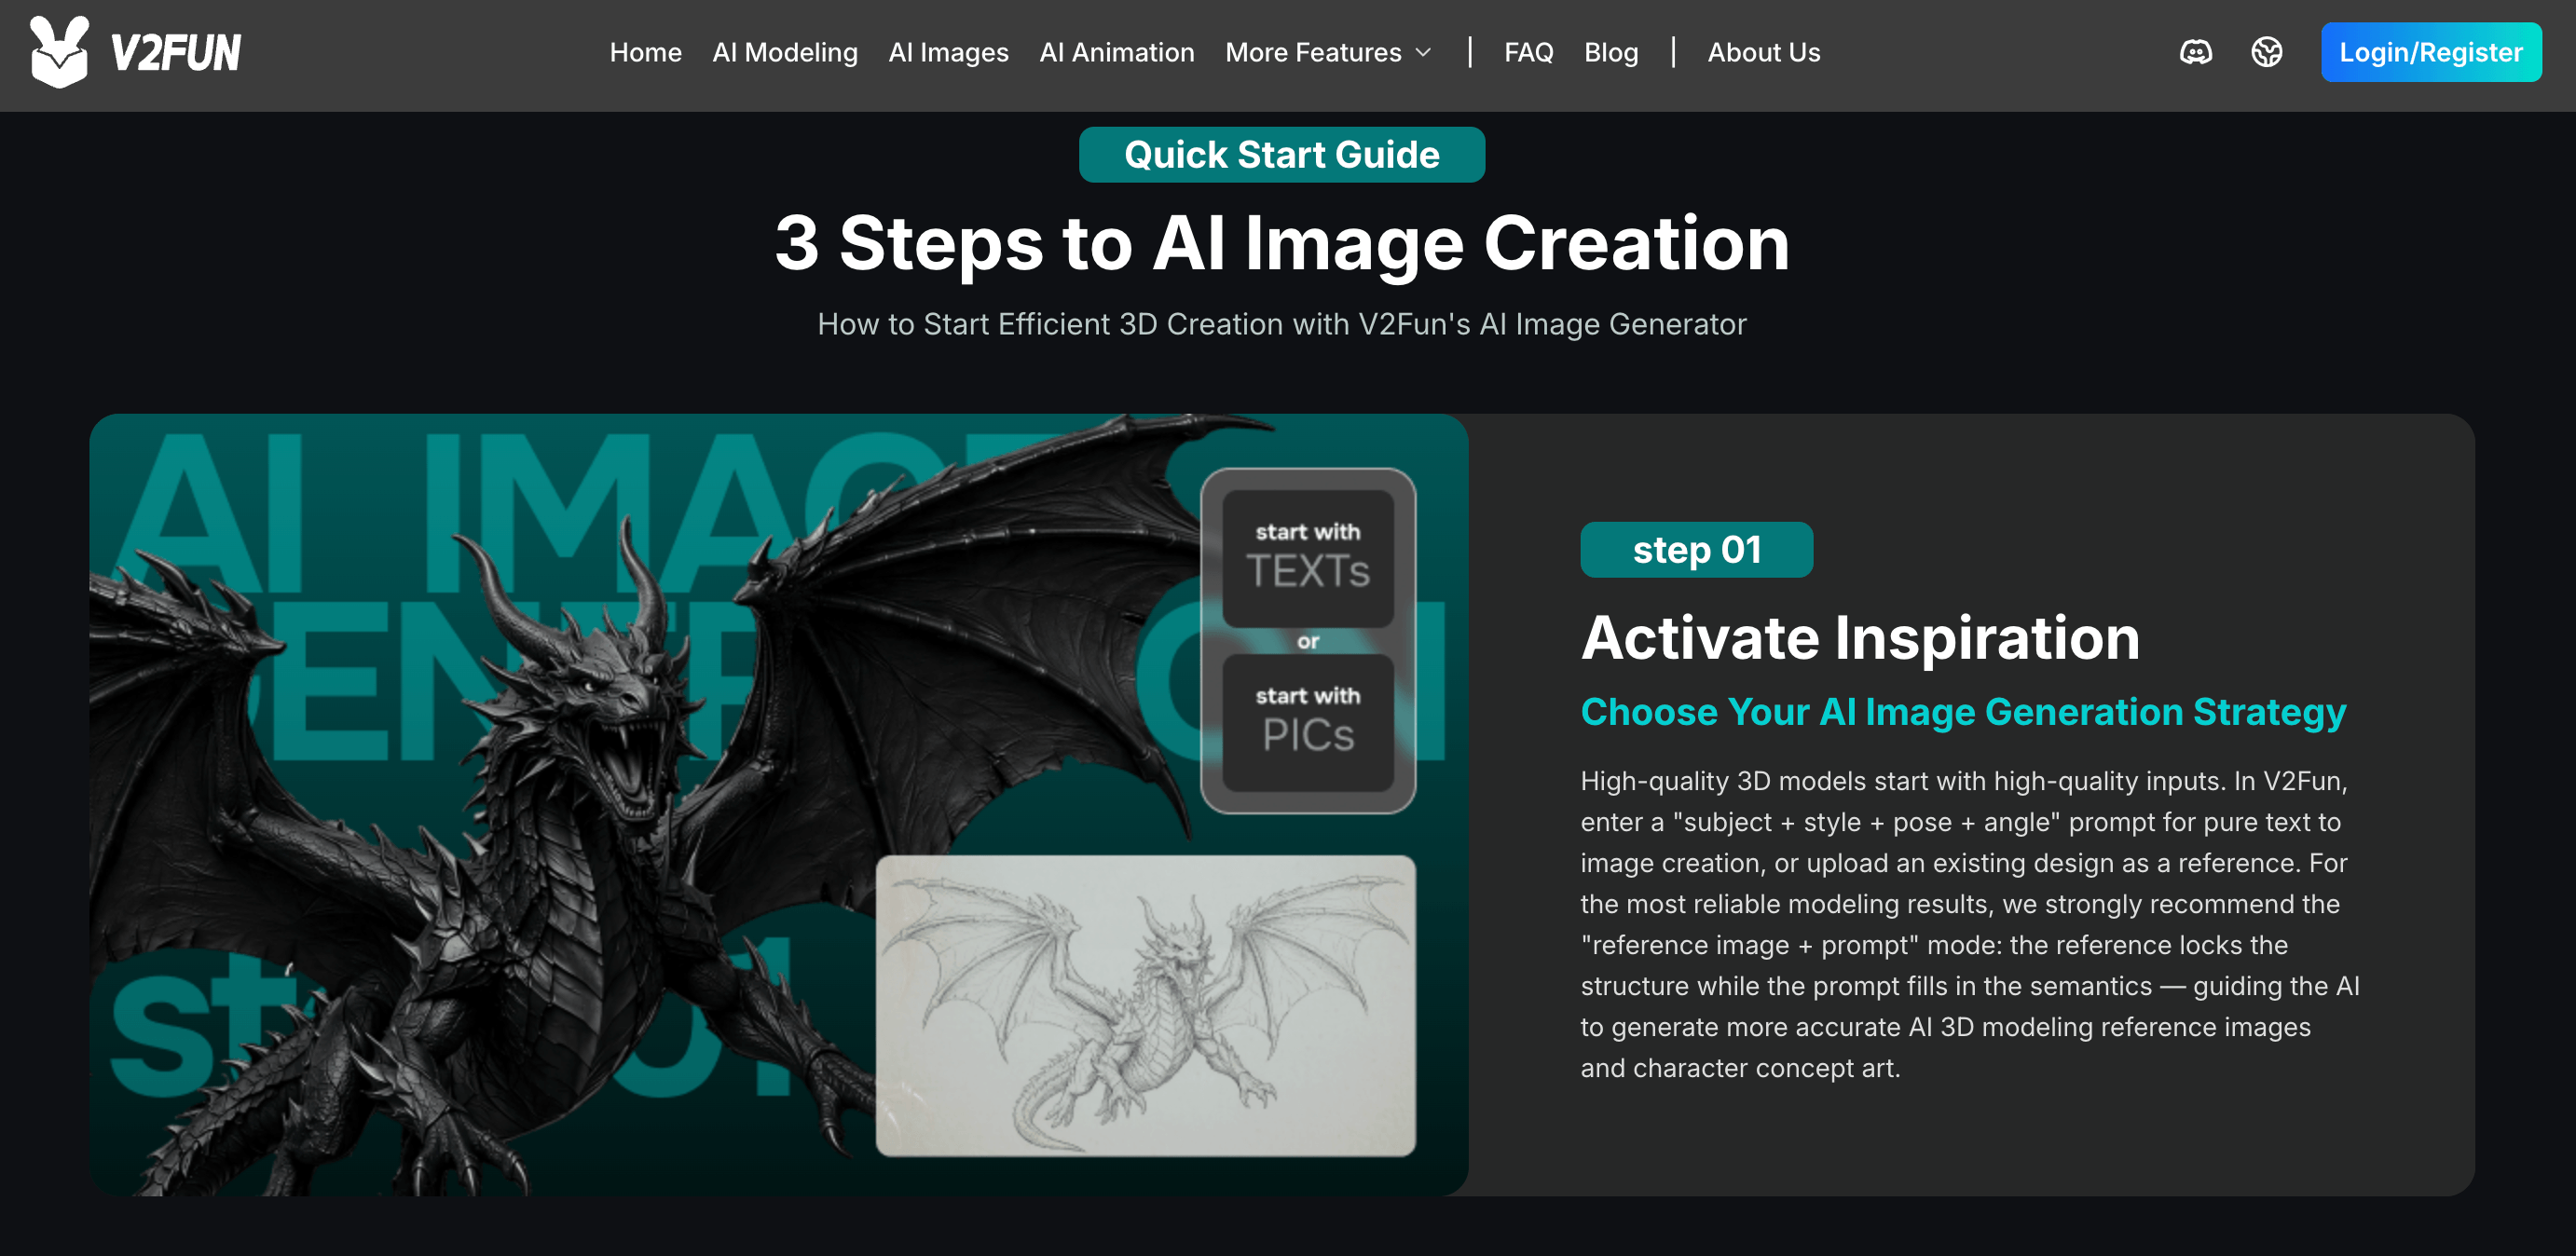This screenshot has width=2576, height=1256.
Task: Visit the FAQ page
Action: click(x=1528, y=53)
